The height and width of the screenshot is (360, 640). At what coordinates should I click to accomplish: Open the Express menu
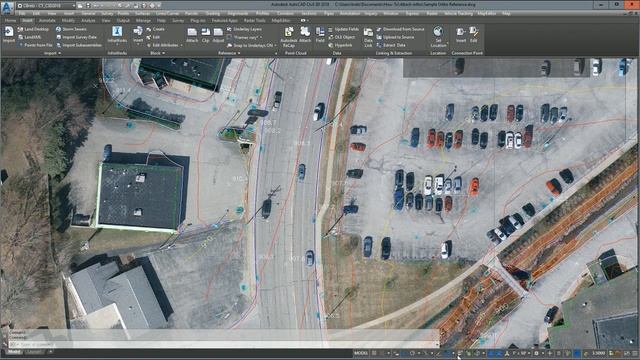(x=412, y=13)
